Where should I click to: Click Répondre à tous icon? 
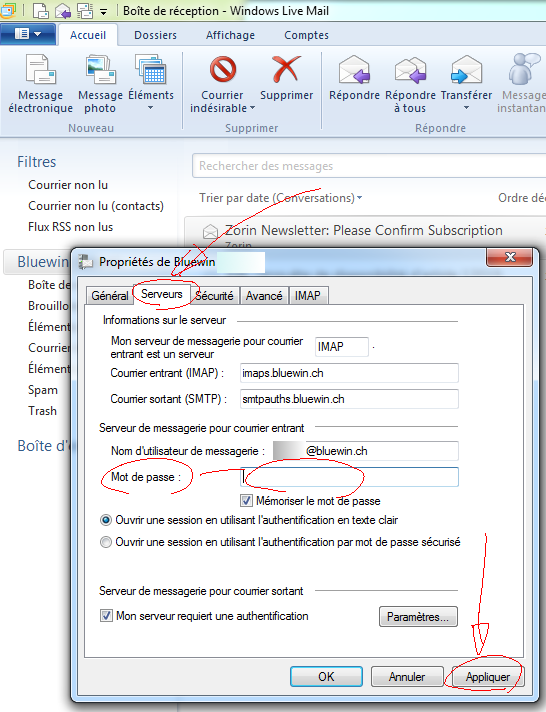tap(410, 69)
